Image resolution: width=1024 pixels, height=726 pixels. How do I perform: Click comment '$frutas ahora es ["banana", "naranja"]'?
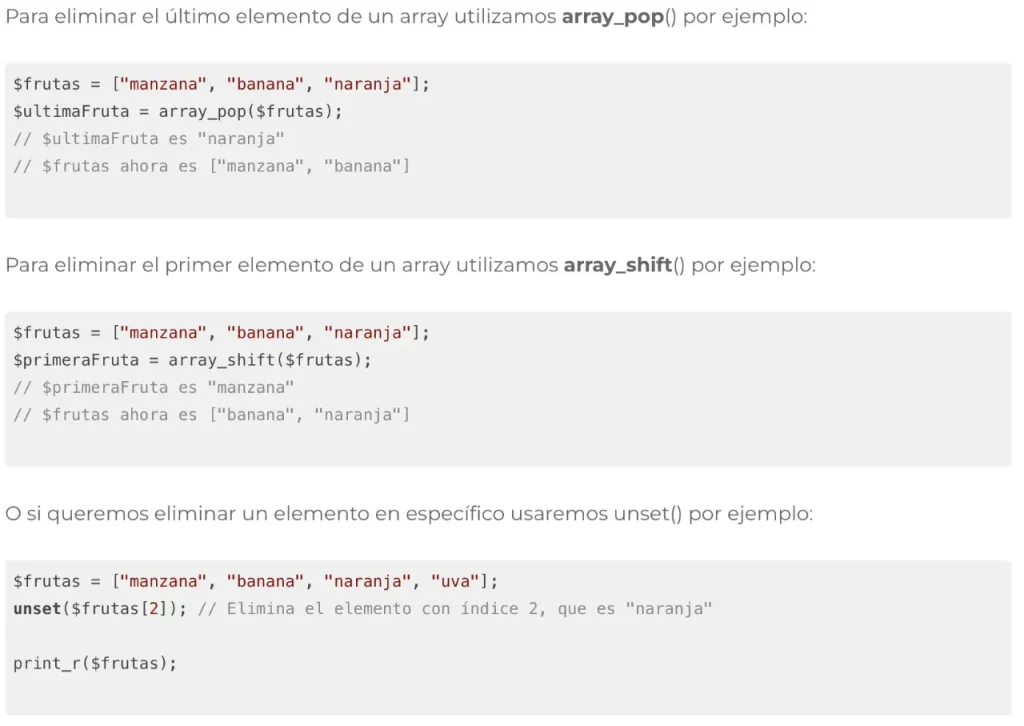212,415
